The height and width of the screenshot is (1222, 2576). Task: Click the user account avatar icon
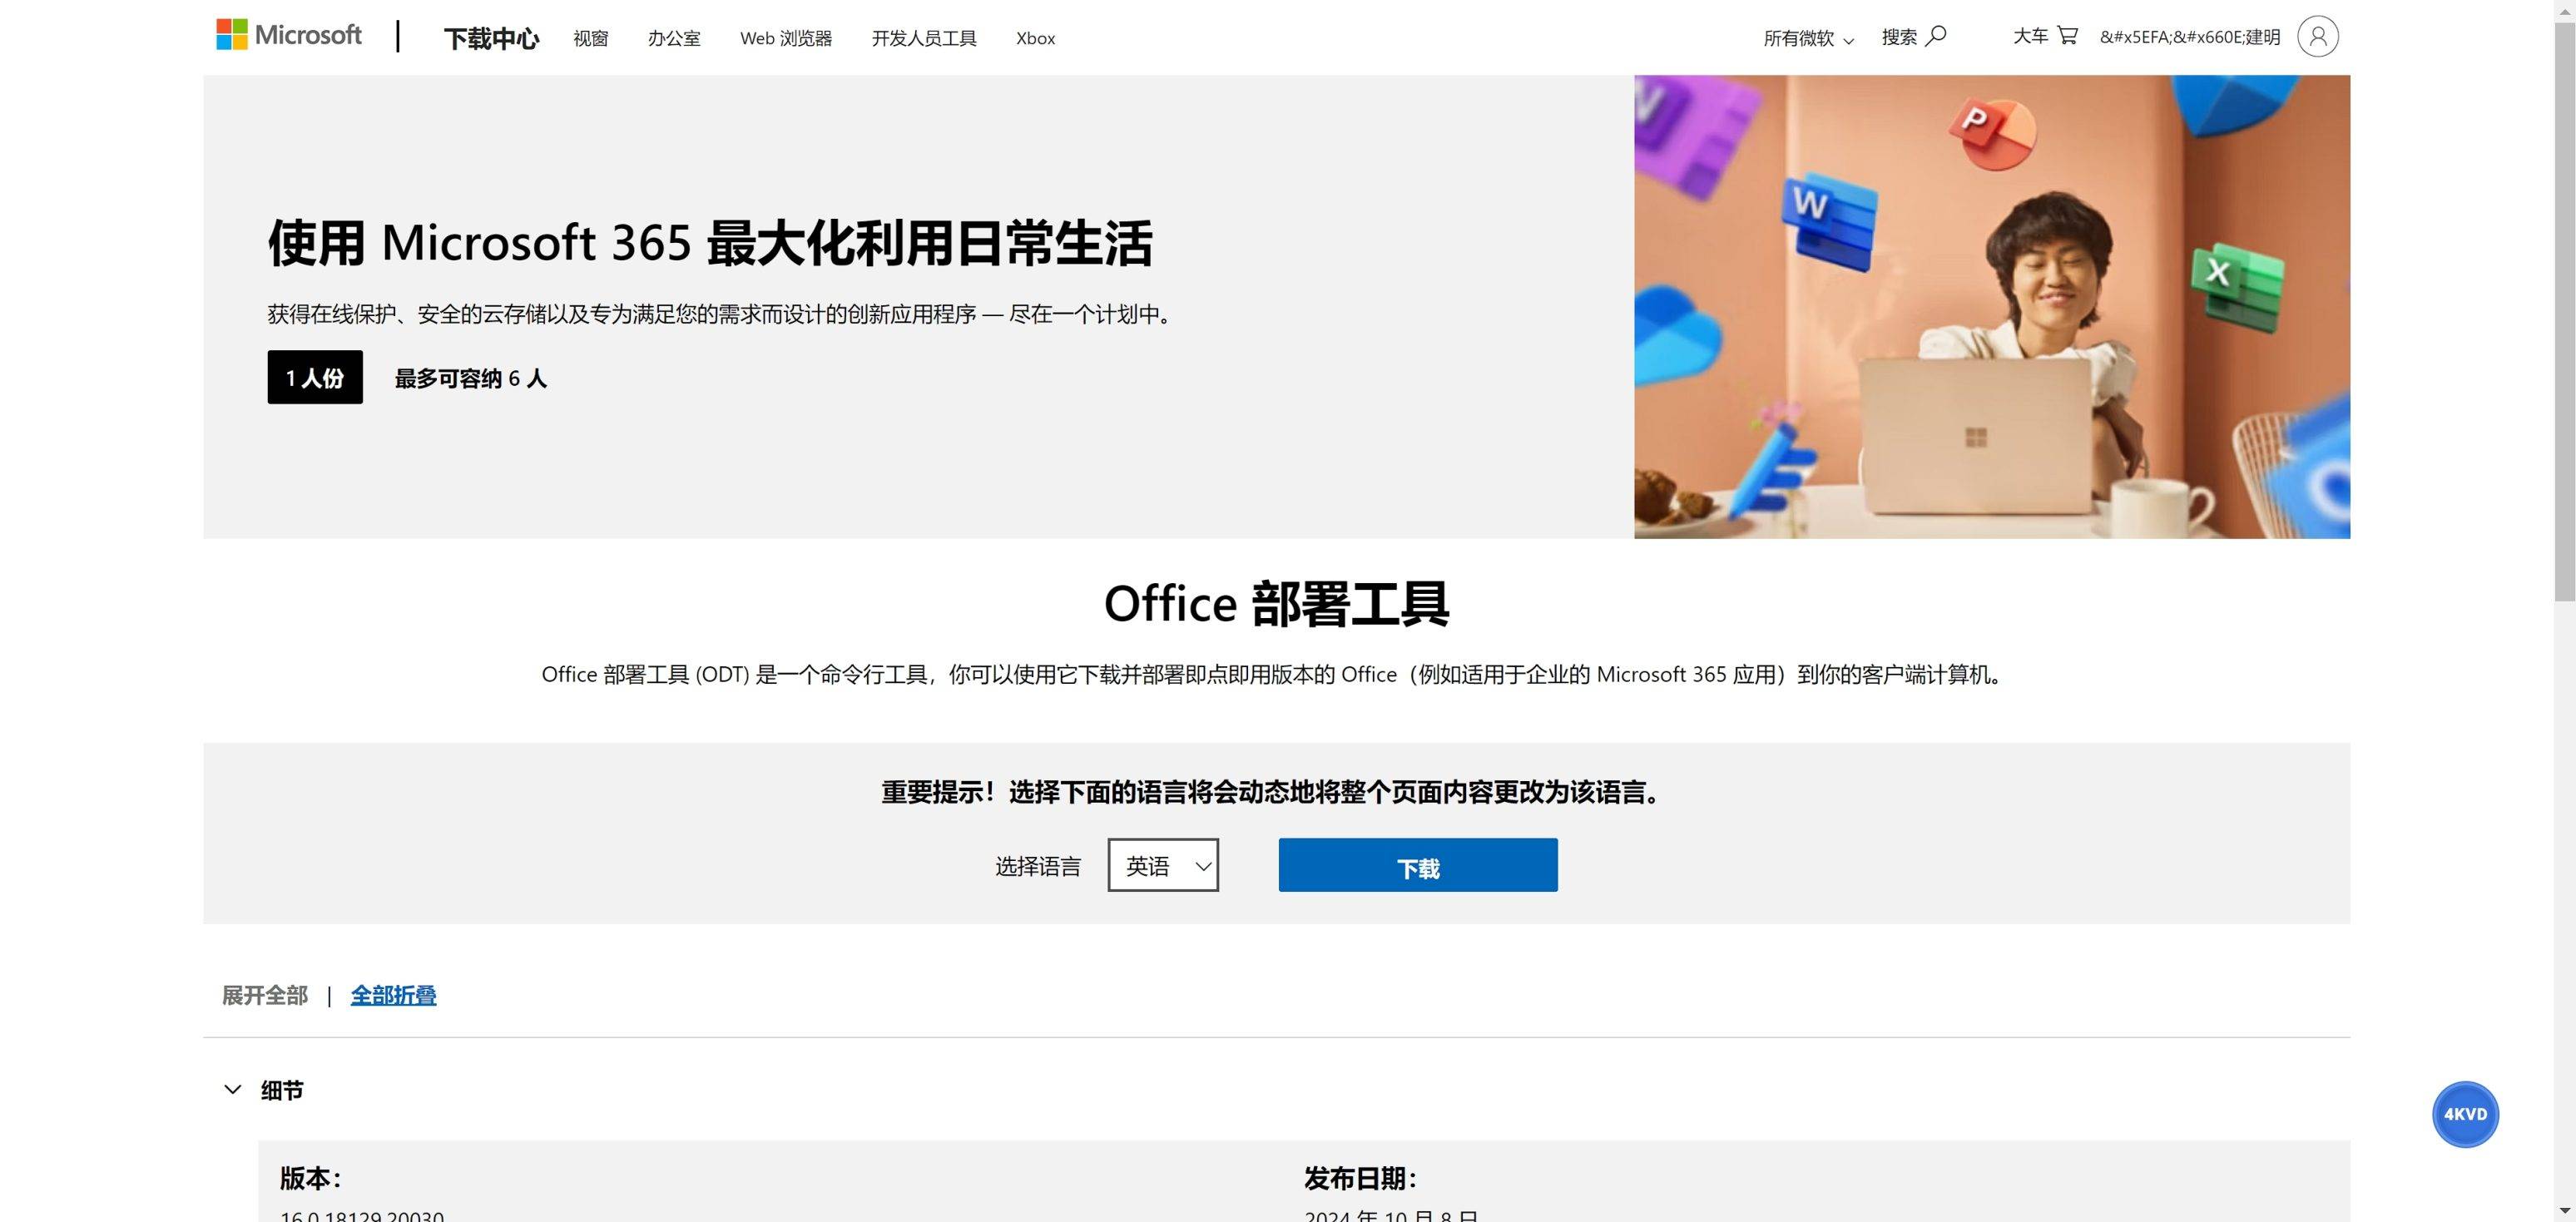pyautogui.click(x=2317, y=37)
